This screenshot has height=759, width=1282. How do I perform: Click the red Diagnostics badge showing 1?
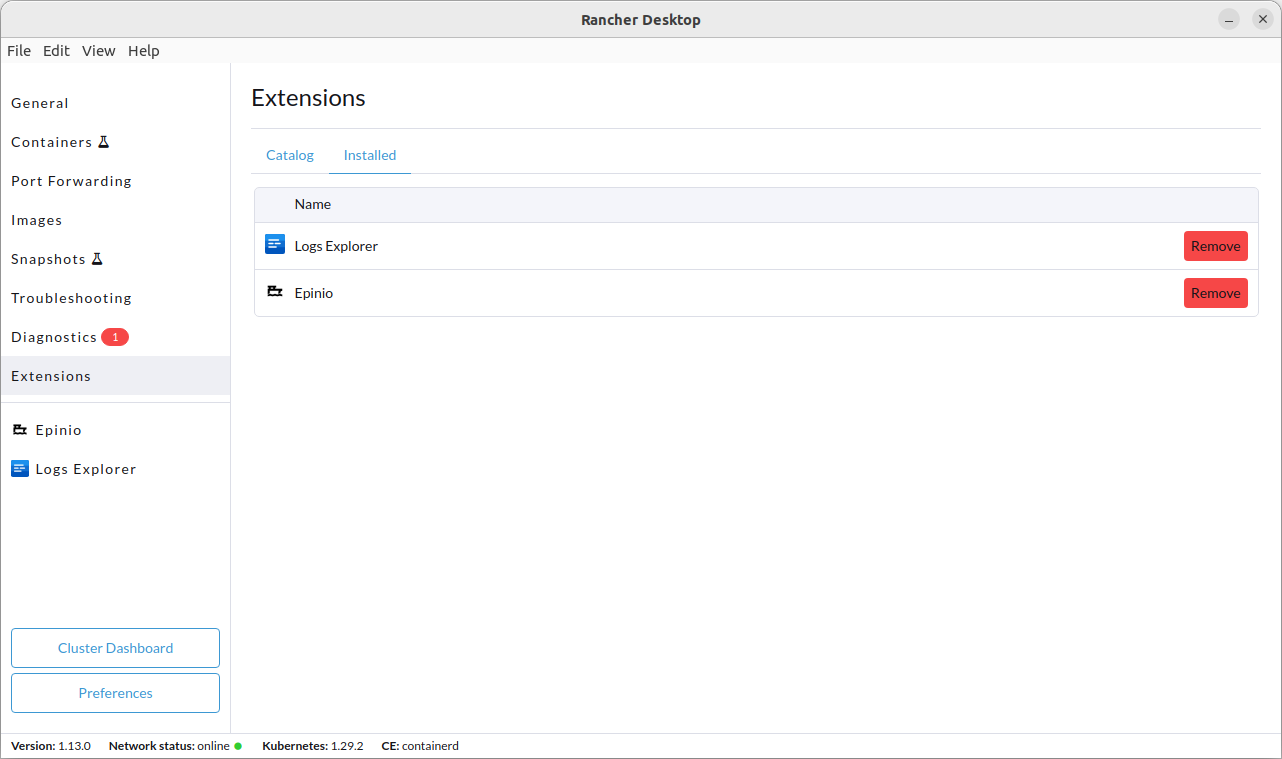tap(115, 337)
